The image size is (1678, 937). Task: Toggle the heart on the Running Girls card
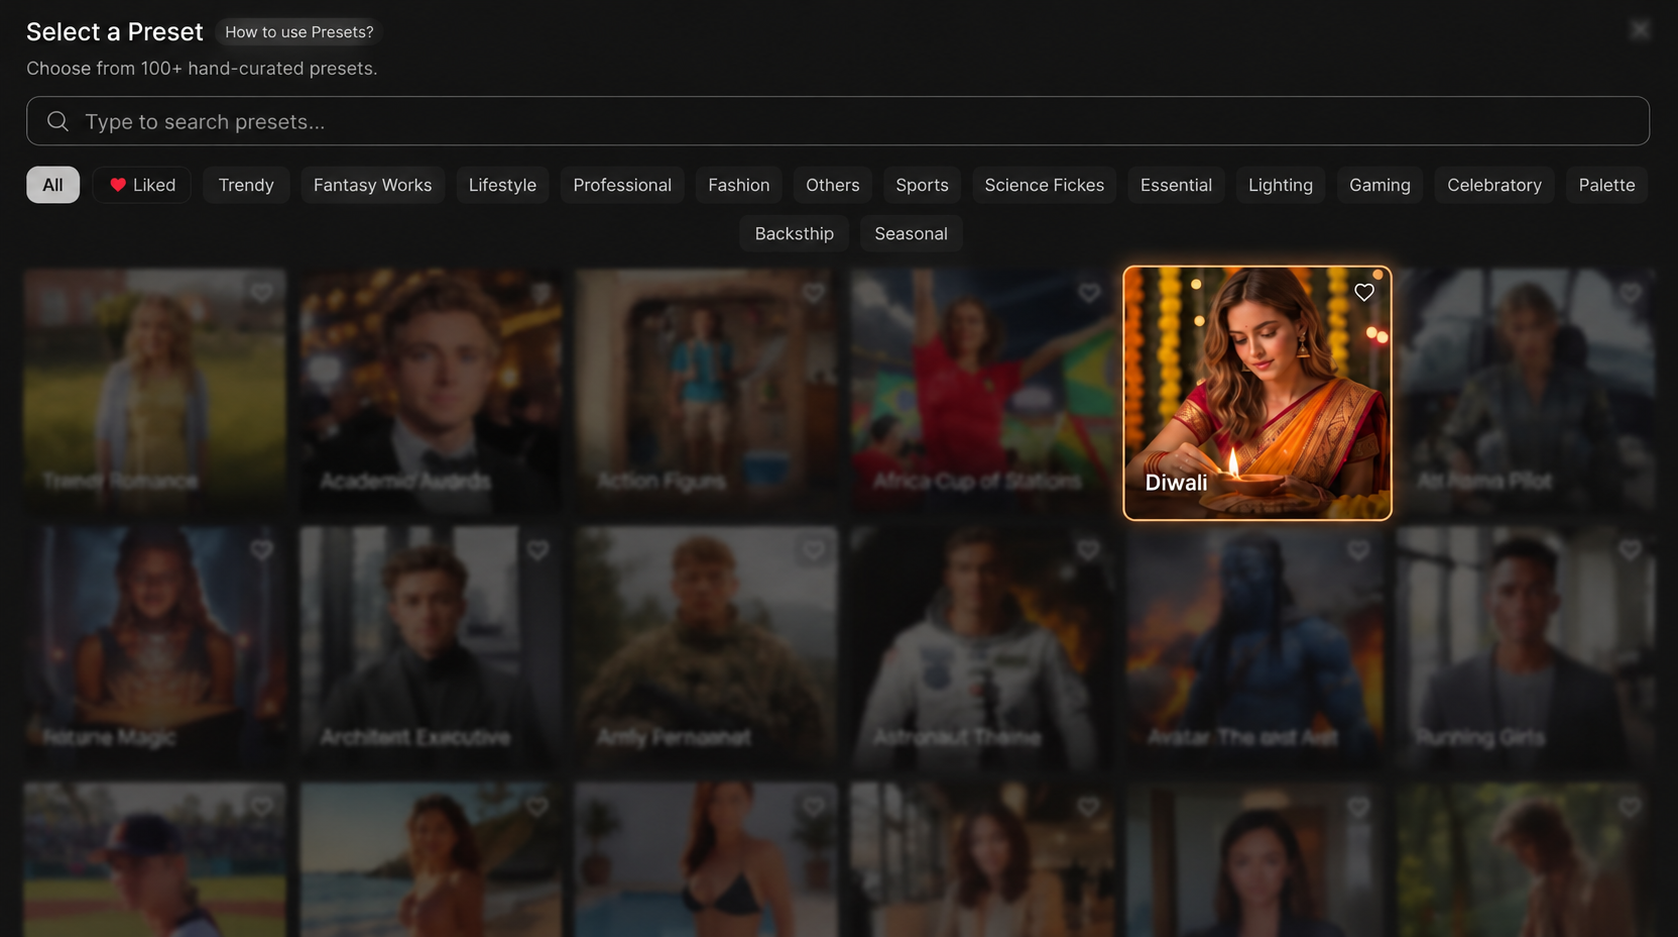1630,550
